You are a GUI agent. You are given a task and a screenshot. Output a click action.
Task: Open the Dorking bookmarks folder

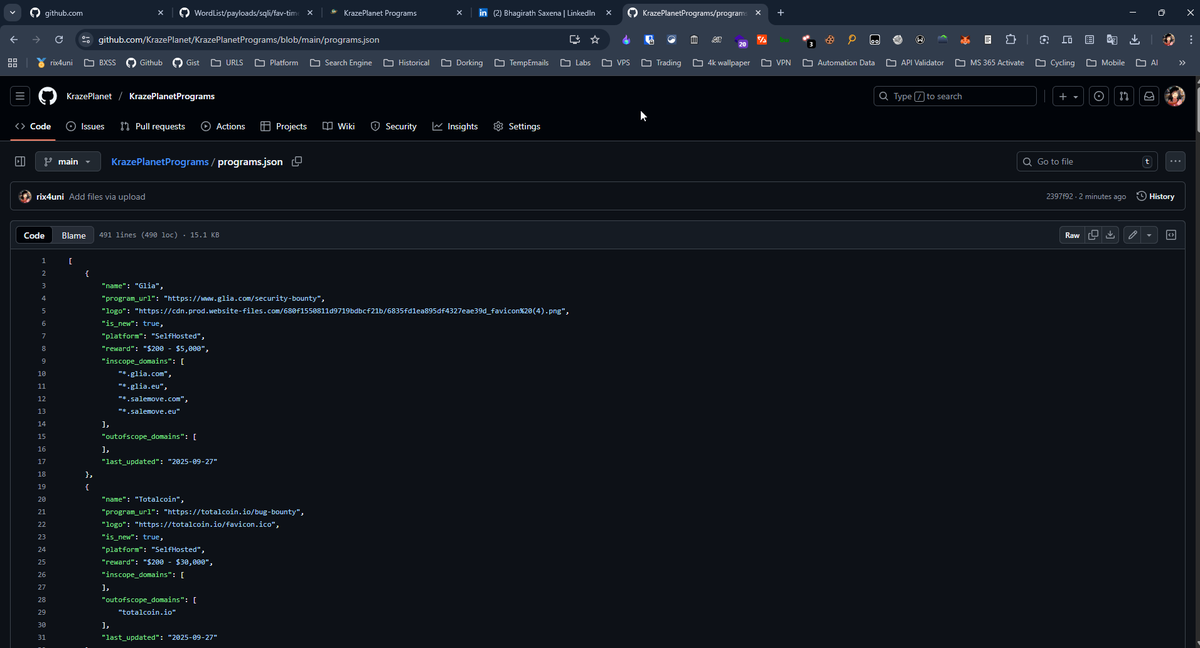pyautogui.click(x=462, y=62)
